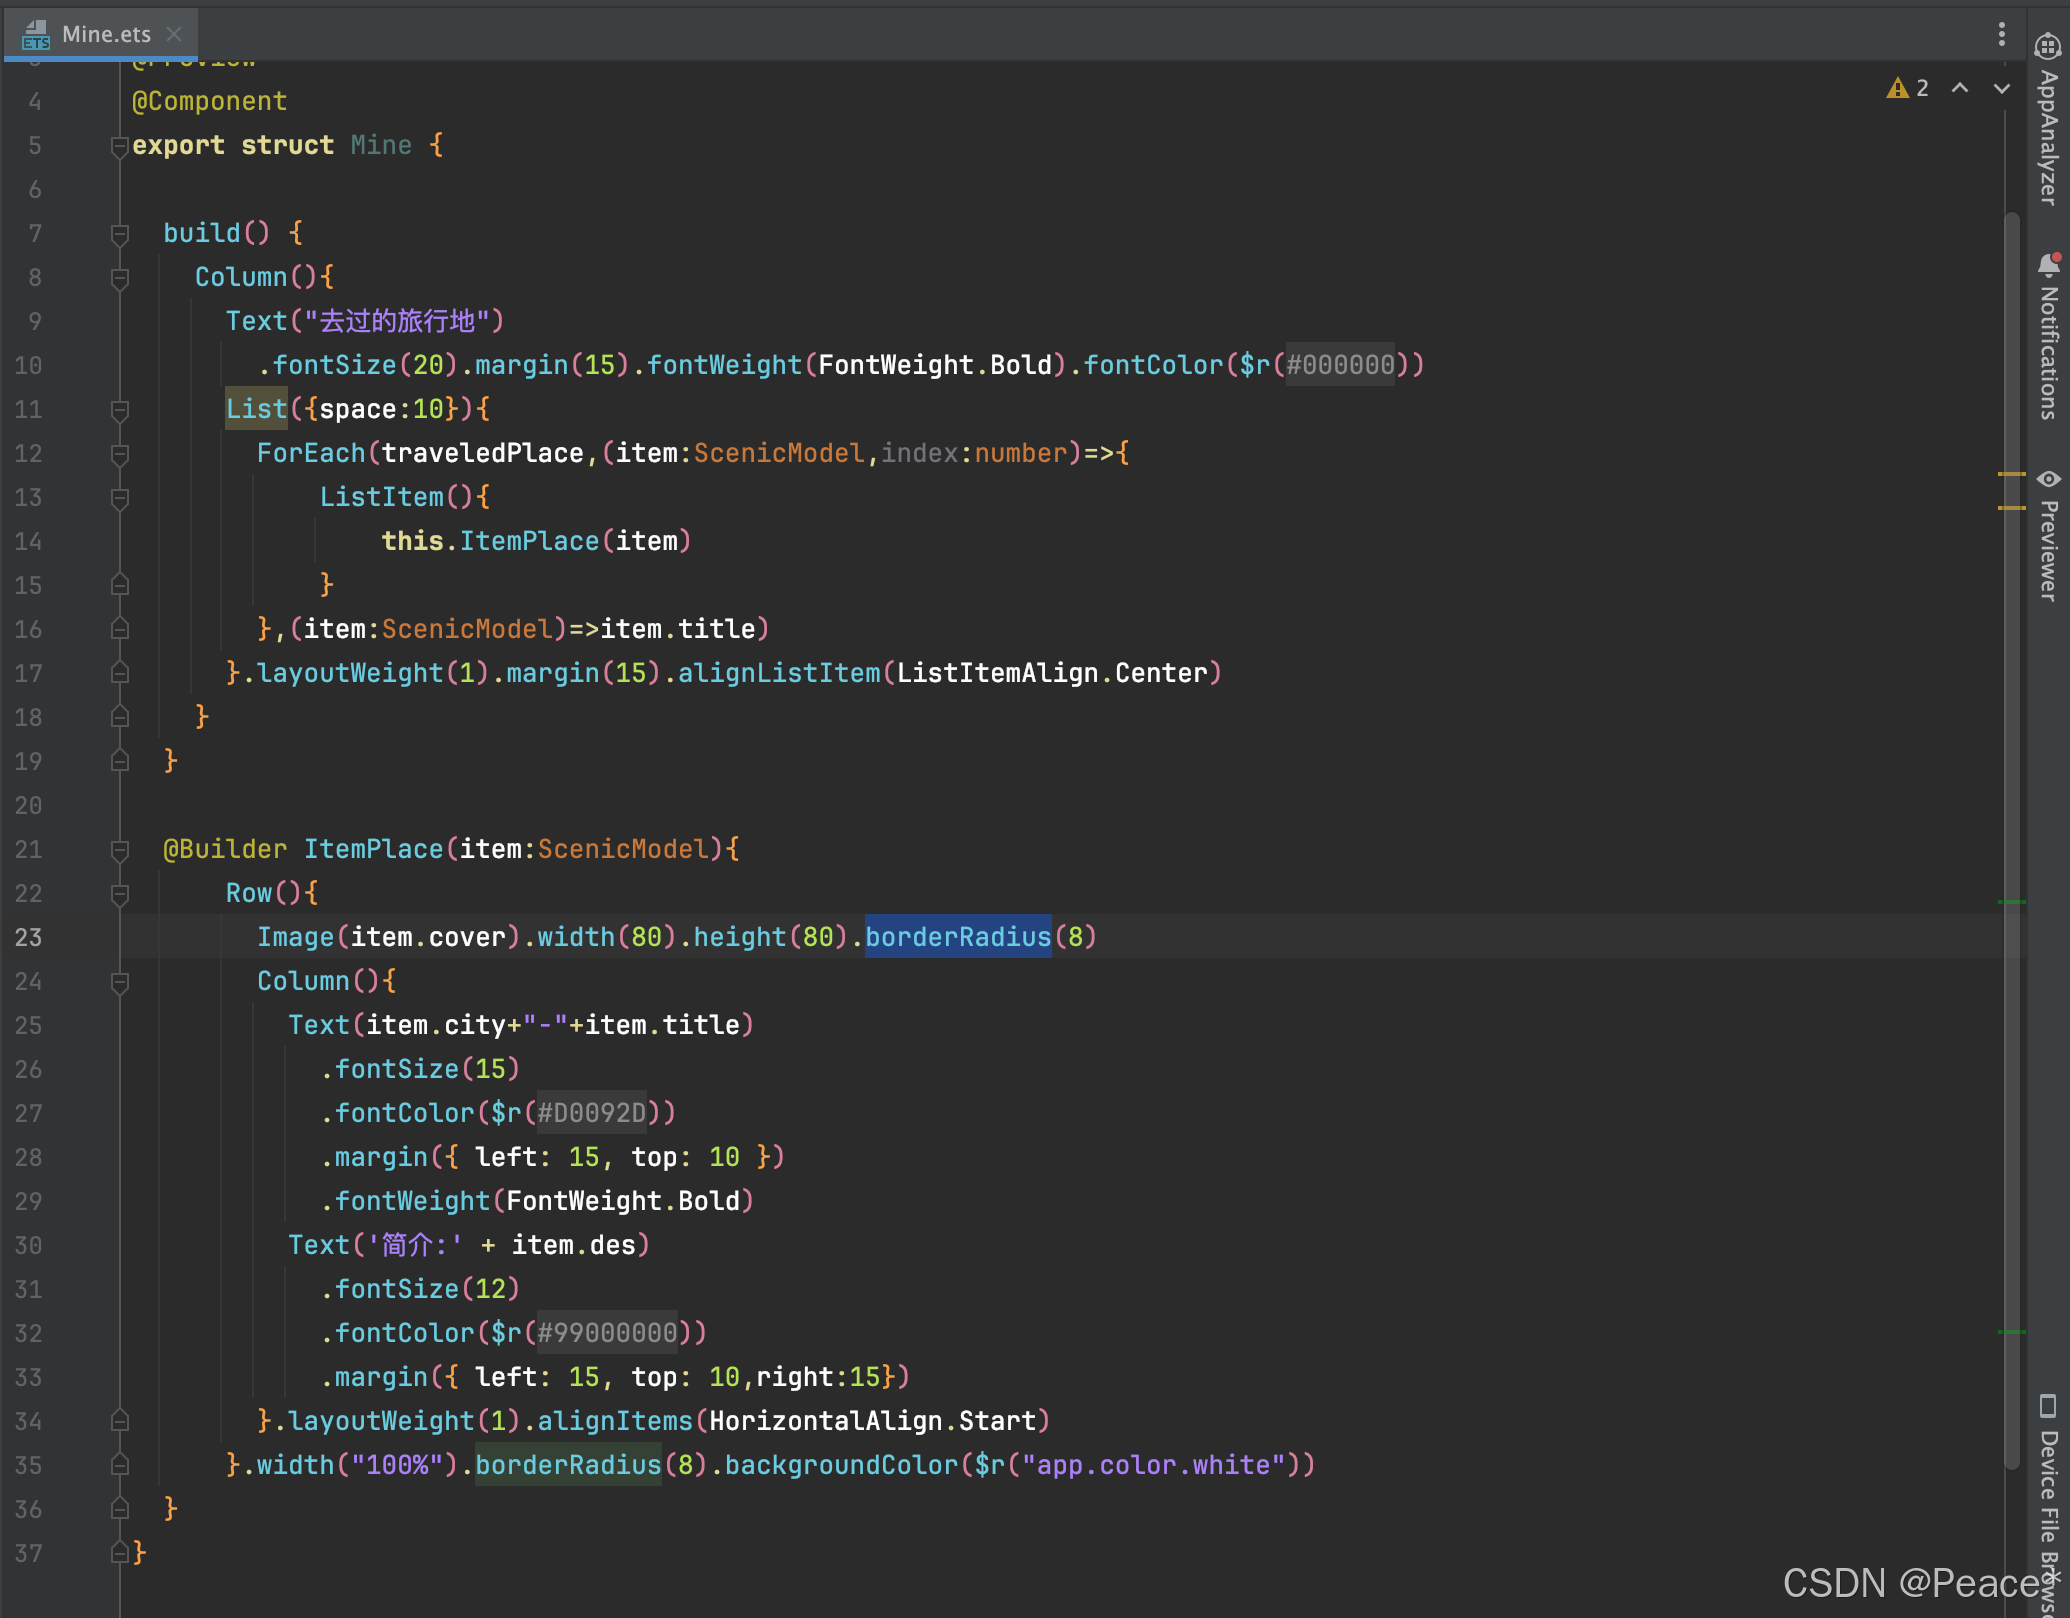The image size is (2070, 1618).
Task: Go to next highlighted problem arrow
Action: point(2001,89)
